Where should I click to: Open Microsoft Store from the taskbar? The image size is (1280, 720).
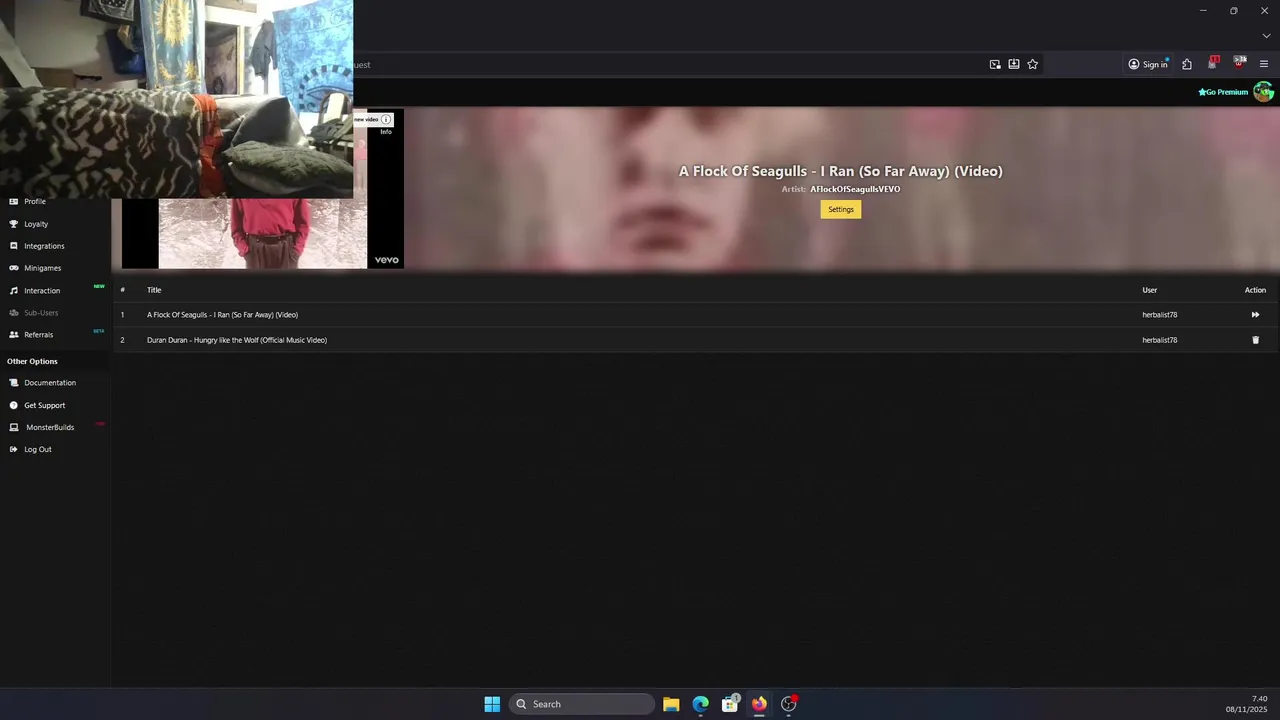point(730,704)
